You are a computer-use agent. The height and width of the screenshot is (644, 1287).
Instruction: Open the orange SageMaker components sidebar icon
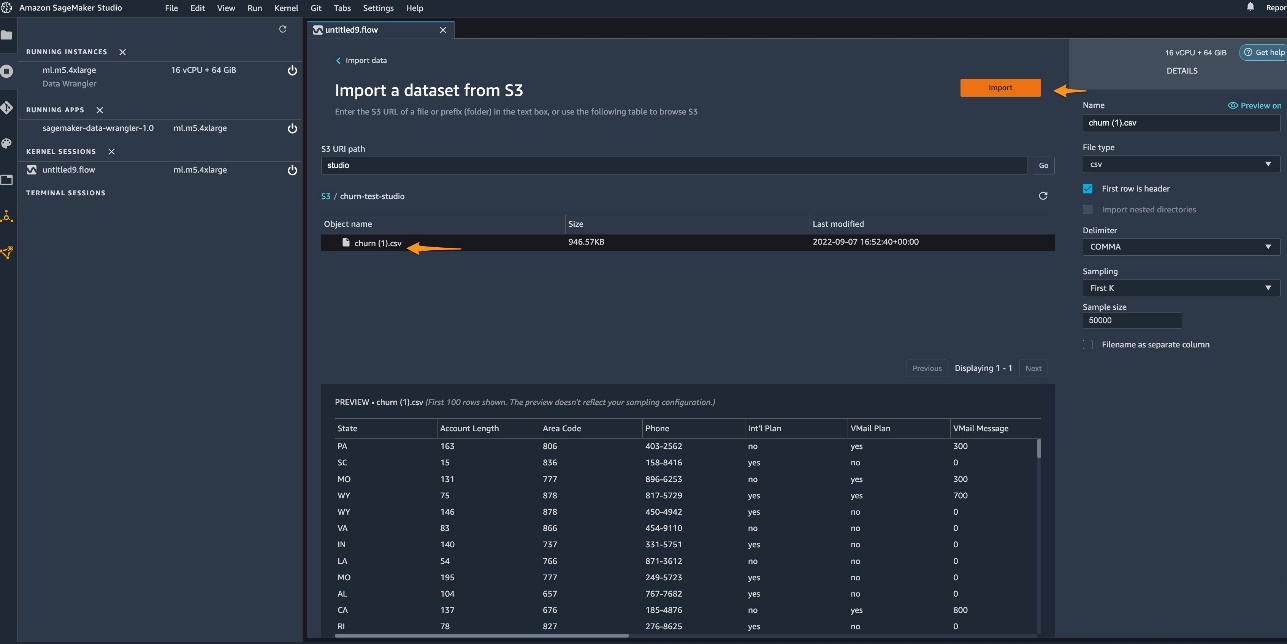point(7,216)
